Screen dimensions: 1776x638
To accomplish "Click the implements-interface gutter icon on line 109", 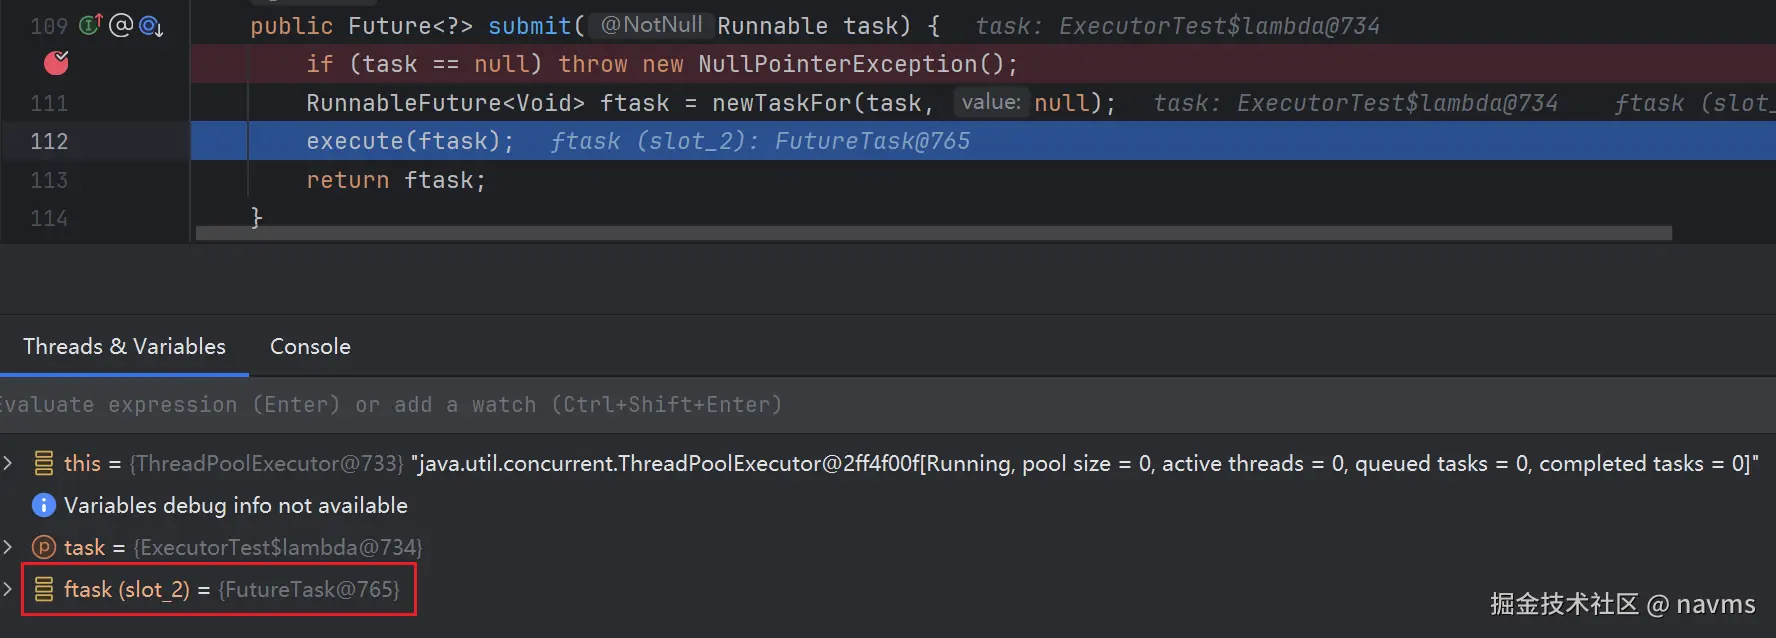I will pos(91,25).
